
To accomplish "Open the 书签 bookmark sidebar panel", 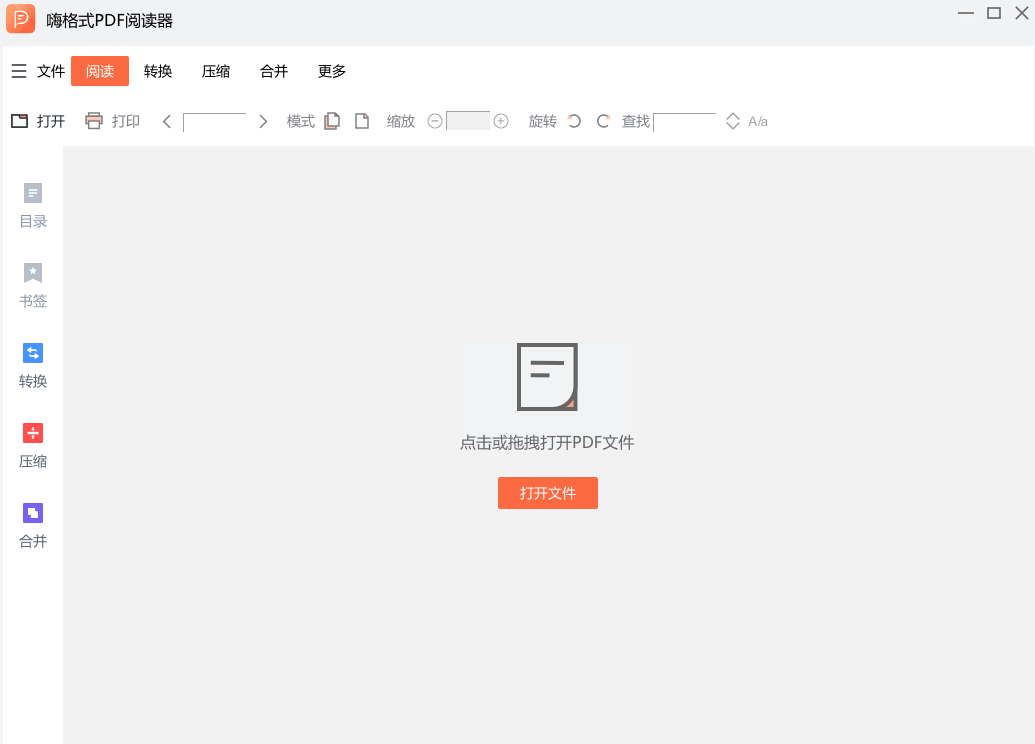I will [x=33, y=285].
